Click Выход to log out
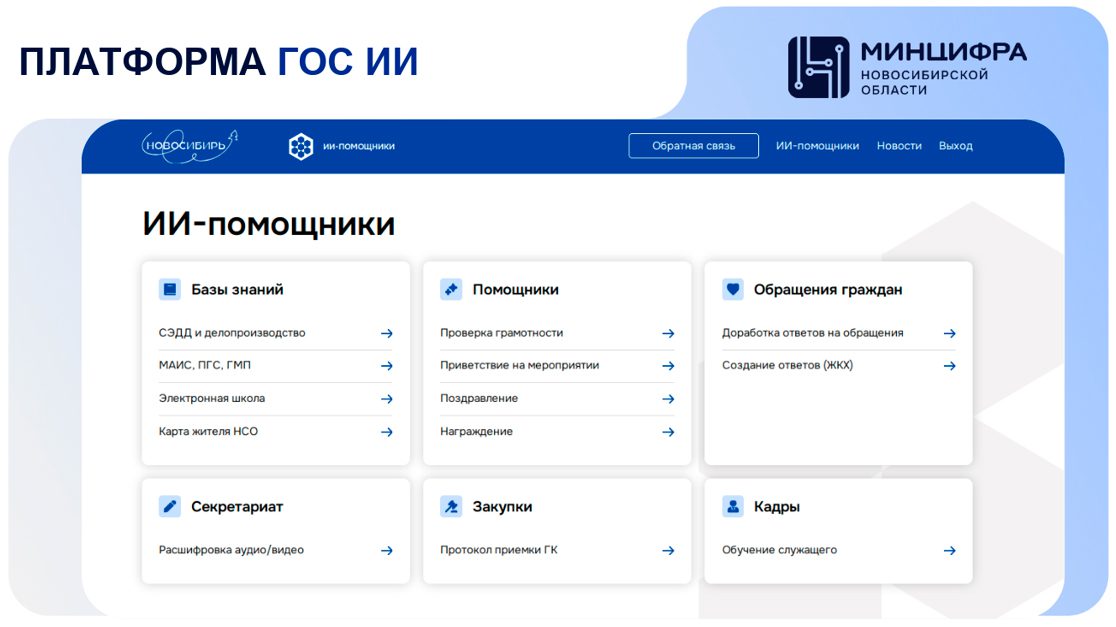Viewport: 1116px width, 627px height. point(955,146)
